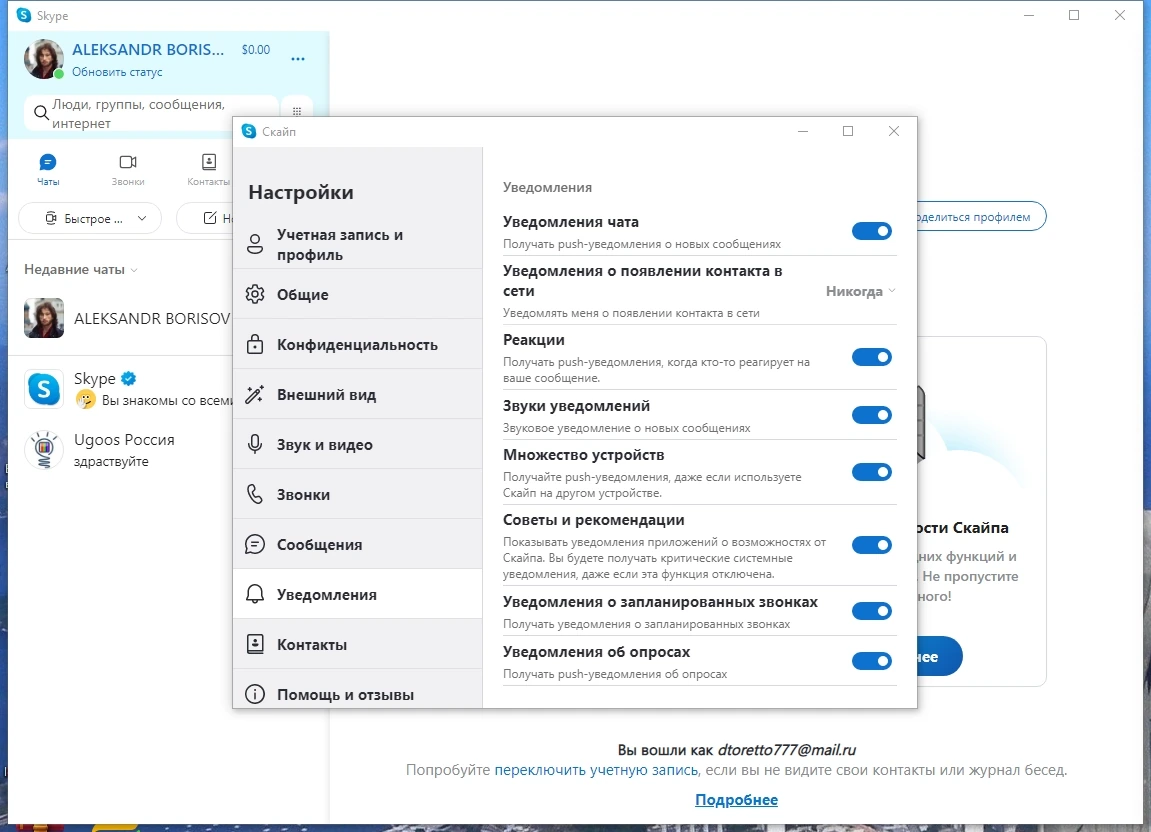Screen dimensions: 1151x832
Task: Click the Подробнее link at bottom
Action: (736, 800)
